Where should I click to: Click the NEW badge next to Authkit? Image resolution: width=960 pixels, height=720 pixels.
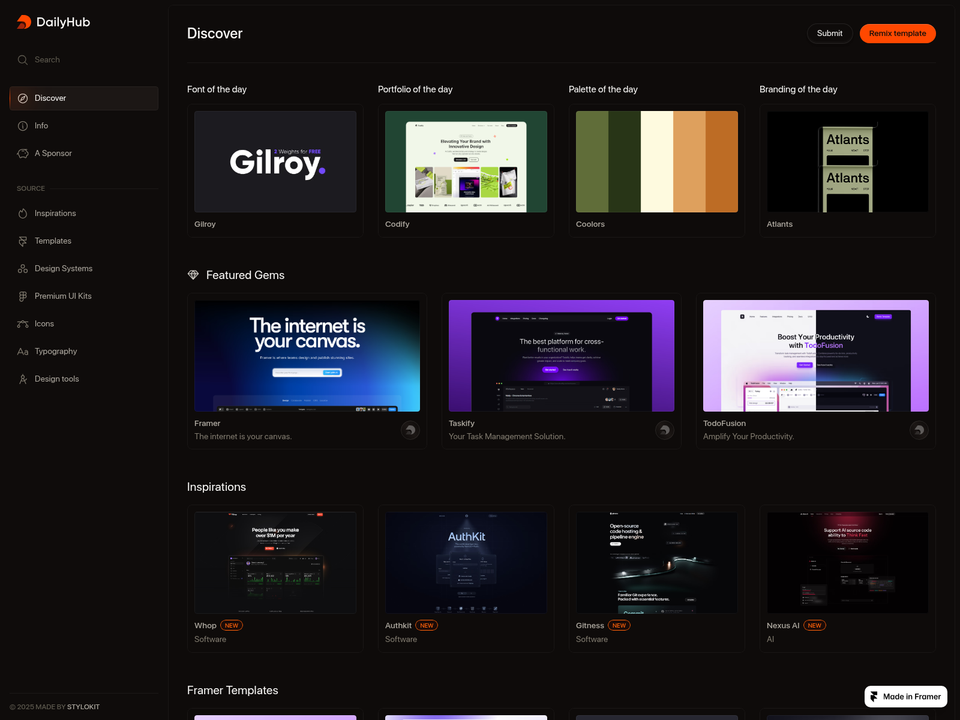(427, 626)
